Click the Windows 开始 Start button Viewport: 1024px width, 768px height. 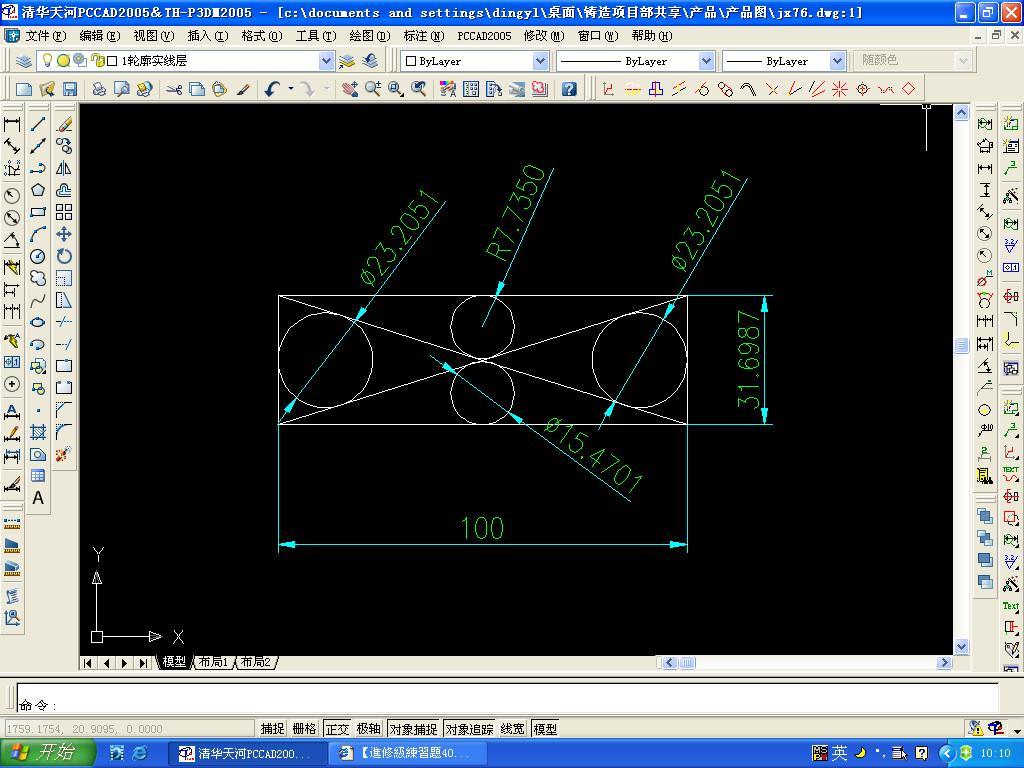pyautogui.click(x=48, y=753)
